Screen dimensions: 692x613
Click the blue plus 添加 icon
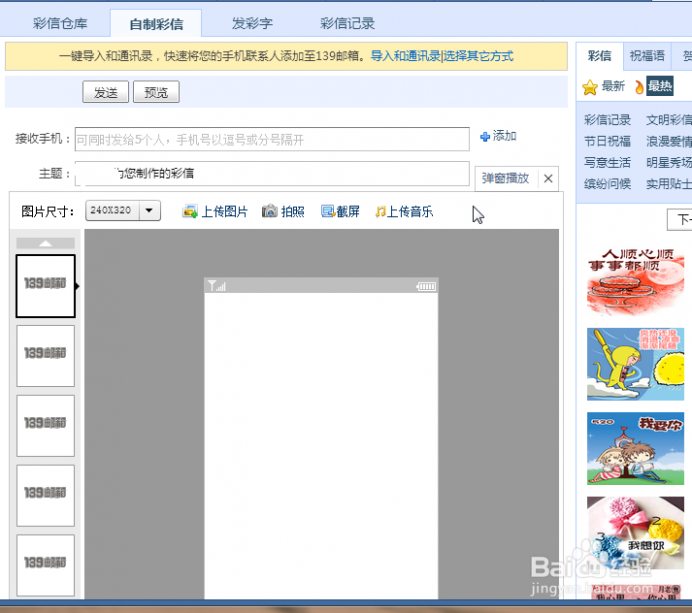coord(485,137)
